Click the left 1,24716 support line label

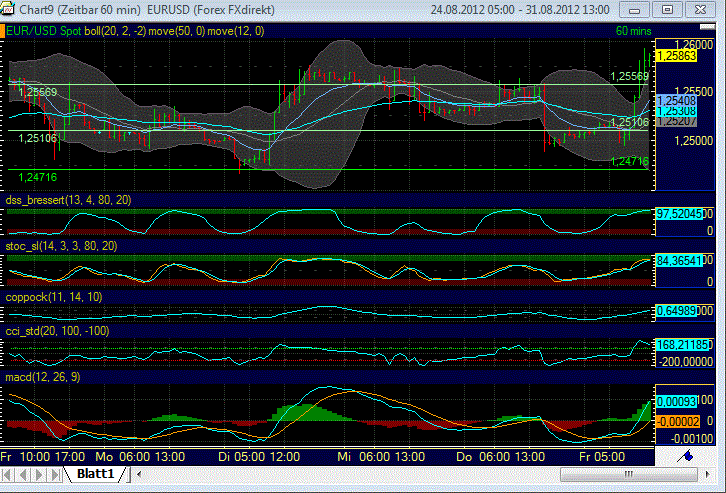click(38, 177)
